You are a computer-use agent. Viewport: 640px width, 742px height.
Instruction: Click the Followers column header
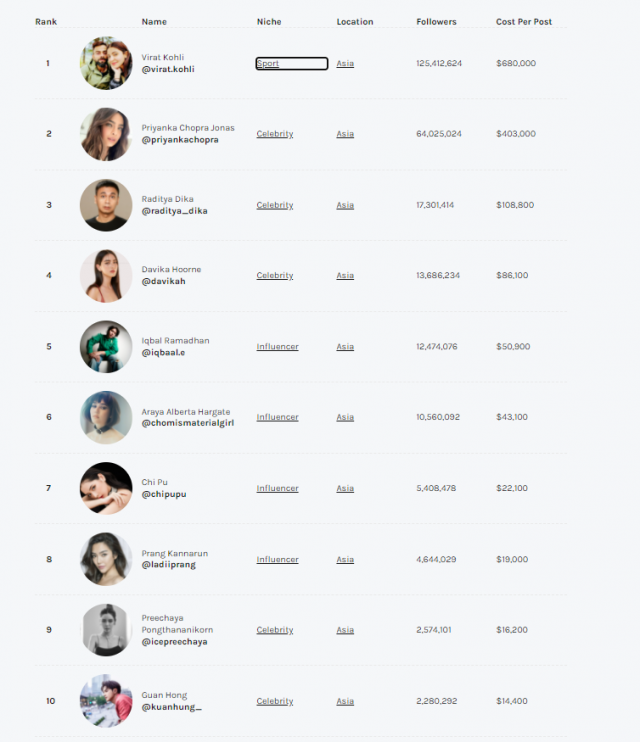click(436, 22)
